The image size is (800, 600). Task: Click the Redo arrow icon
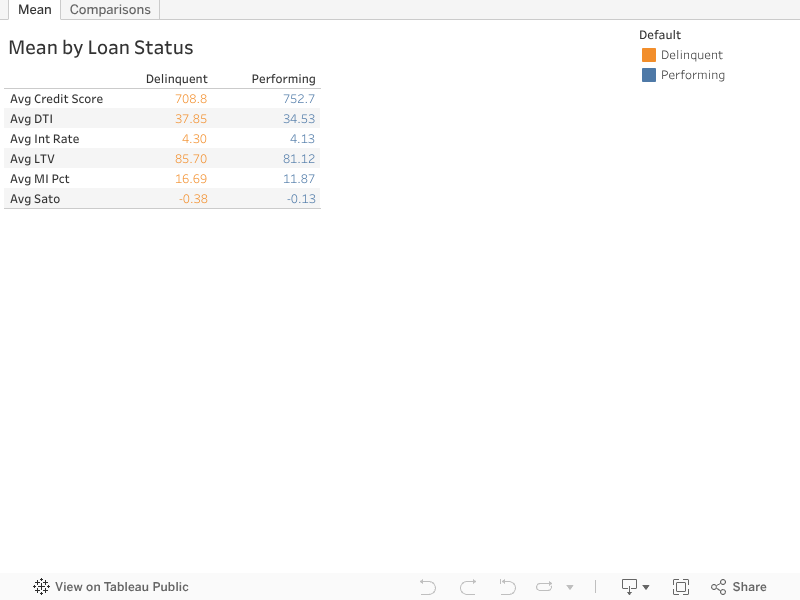pos(468,587)
